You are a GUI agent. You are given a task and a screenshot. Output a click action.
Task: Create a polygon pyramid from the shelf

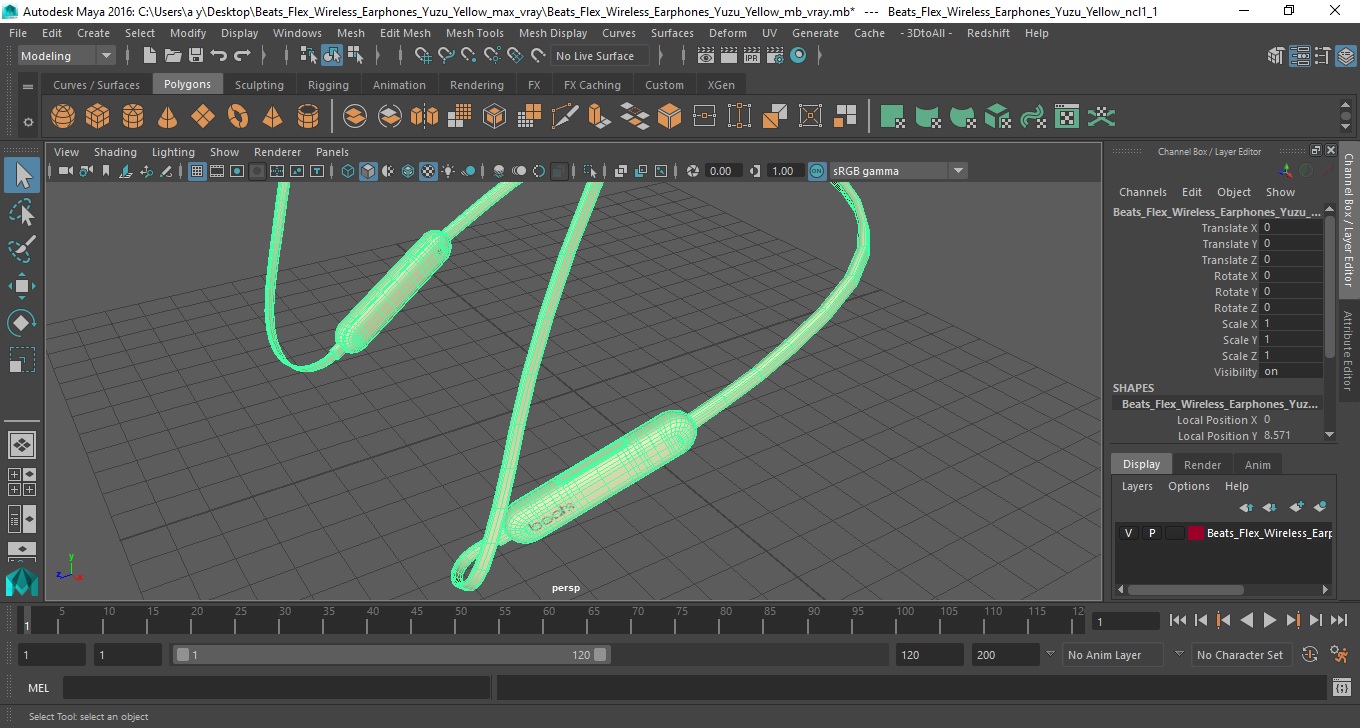272,117
